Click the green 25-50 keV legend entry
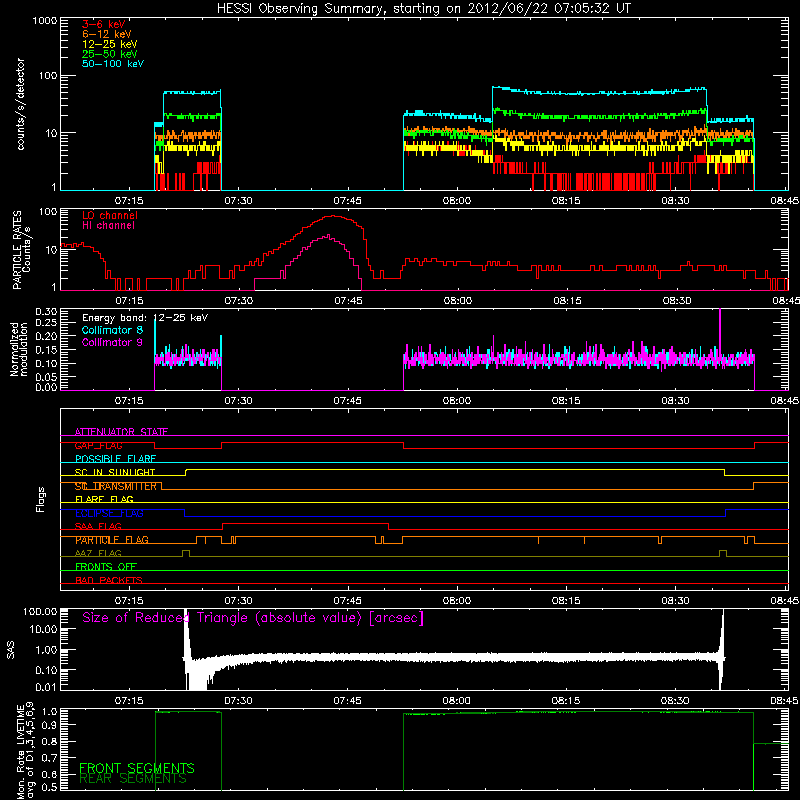 pos(110,54)
